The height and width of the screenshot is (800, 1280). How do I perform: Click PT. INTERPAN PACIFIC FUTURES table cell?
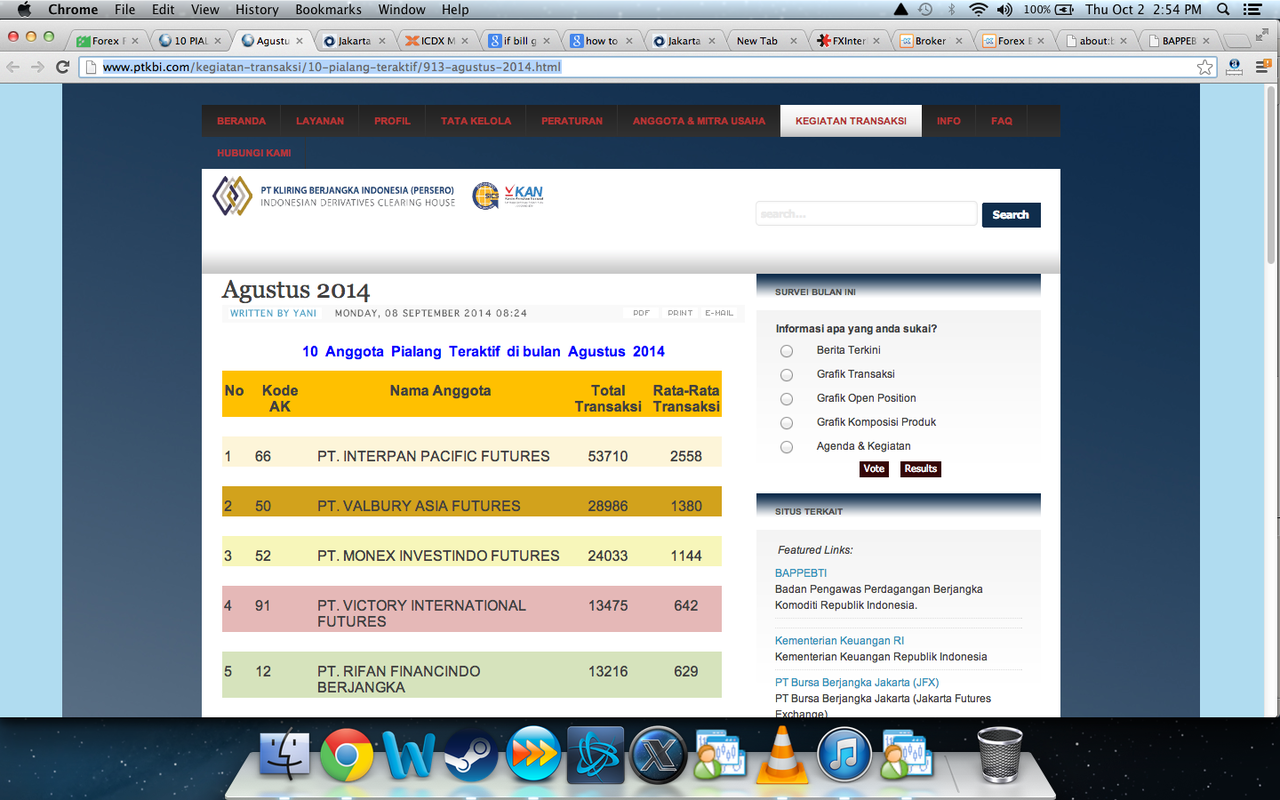(x=434, y=456)
